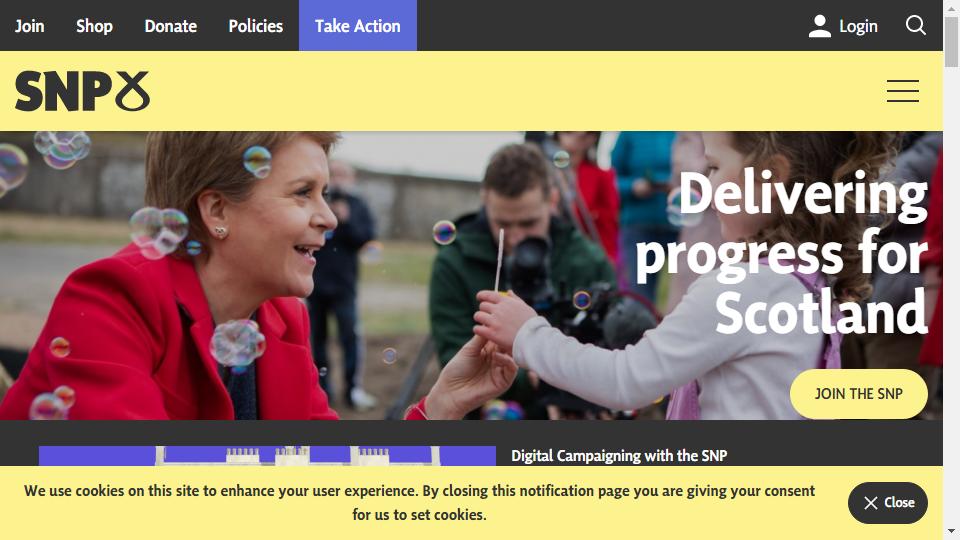This screenshot has height=540, width=960.
Task: Click the purple building article thumbnail
Action: (x=267, y=456)
